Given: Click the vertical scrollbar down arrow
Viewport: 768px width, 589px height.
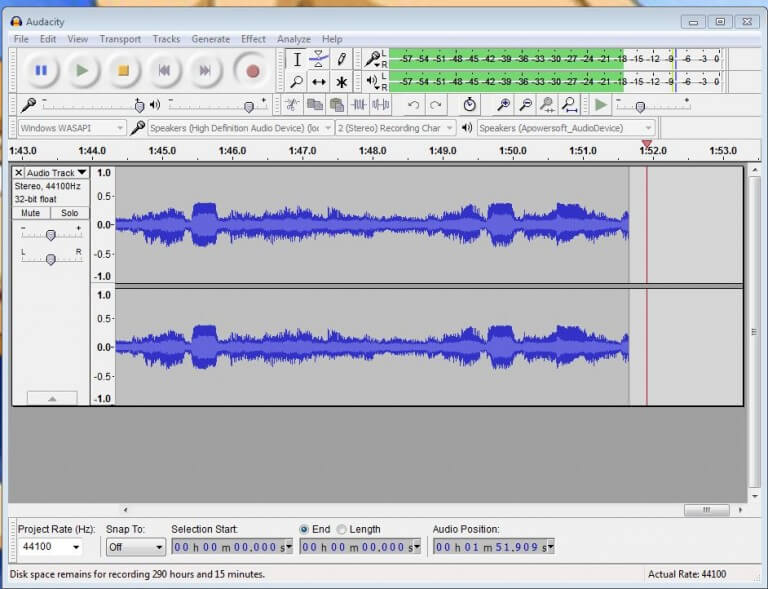Looking at the screenshot, I should [x=755, y=496].
